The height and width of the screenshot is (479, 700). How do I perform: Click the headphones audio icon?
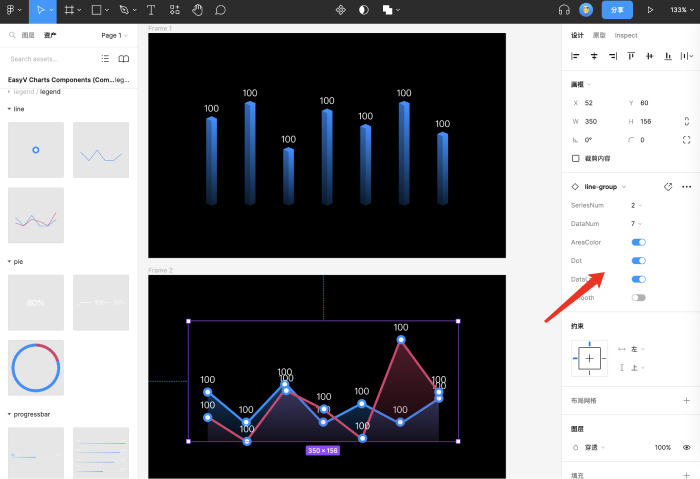click(564, 10)
